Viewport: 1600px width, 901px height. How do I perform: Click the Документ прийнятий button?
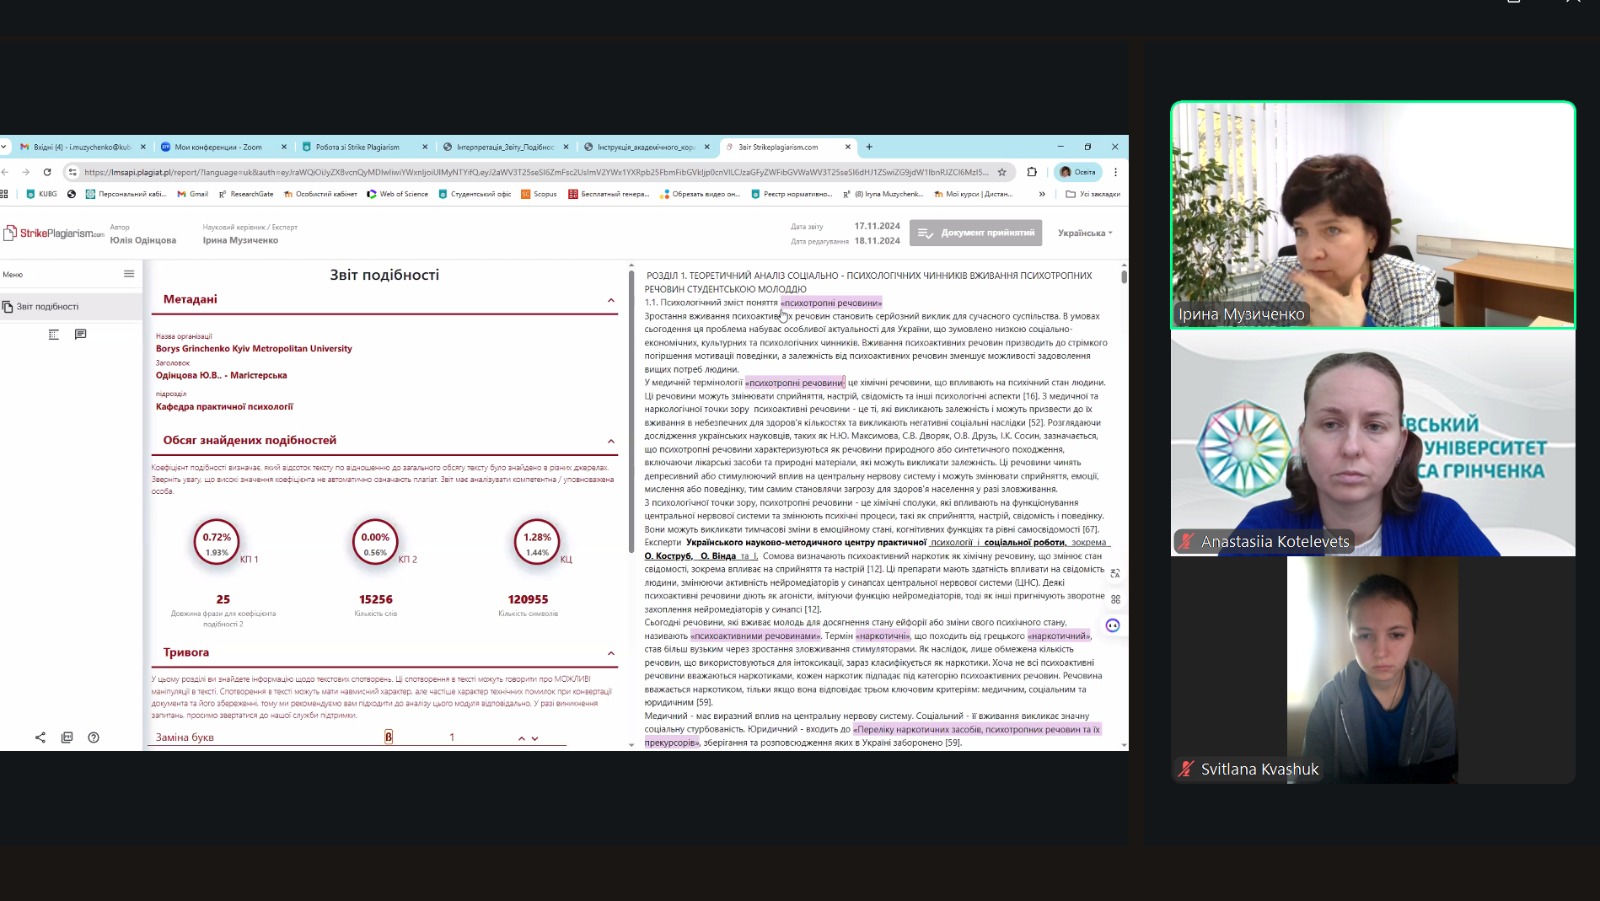pos(976,233)
